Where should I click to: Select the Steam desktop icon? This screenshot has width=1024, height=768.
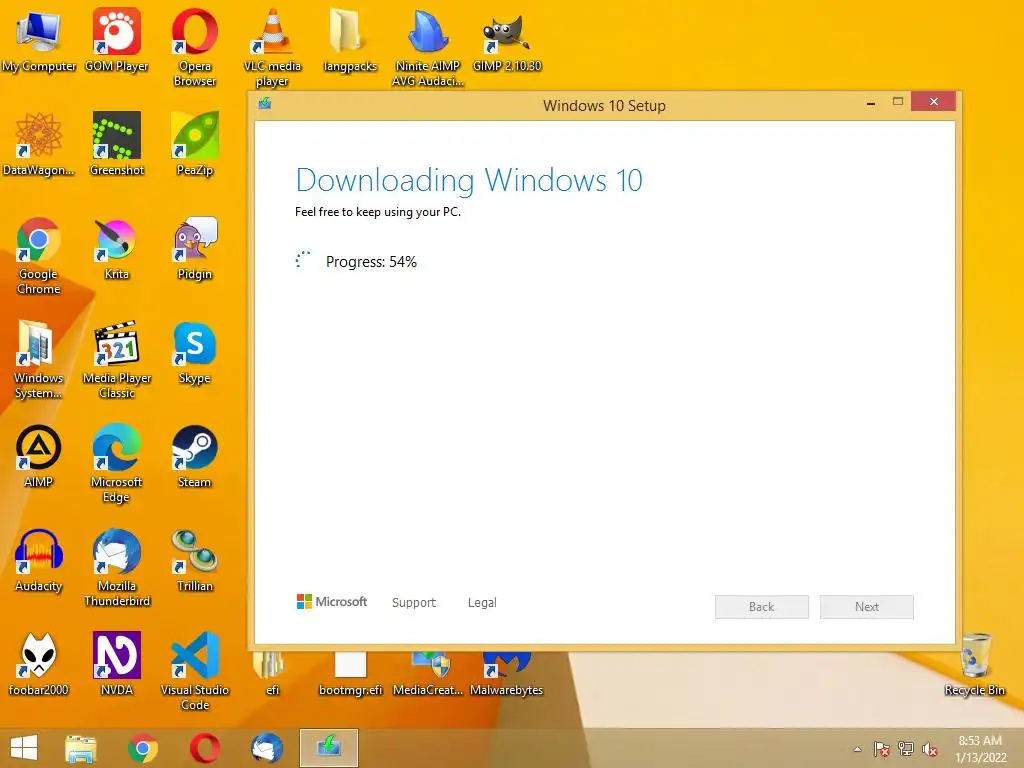[195, 456]
